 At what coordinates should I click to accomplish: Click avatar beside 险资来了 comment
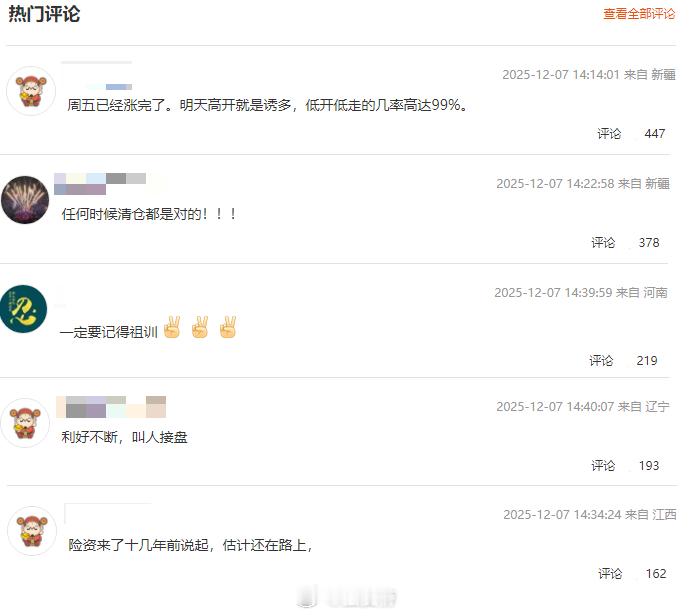[32, 531]
